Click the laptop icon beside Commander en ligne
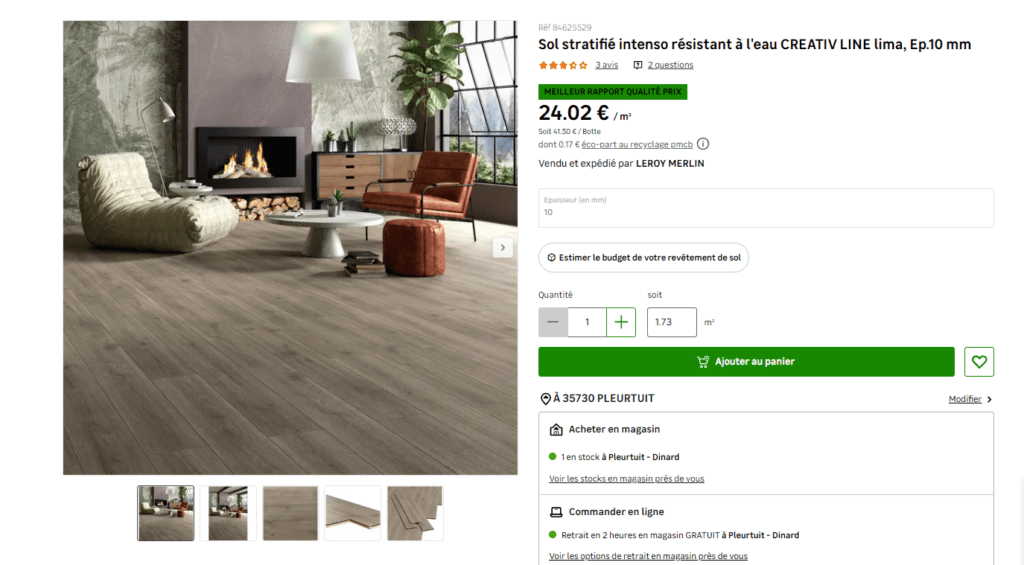1024x565 pixels. pos(556,511)
